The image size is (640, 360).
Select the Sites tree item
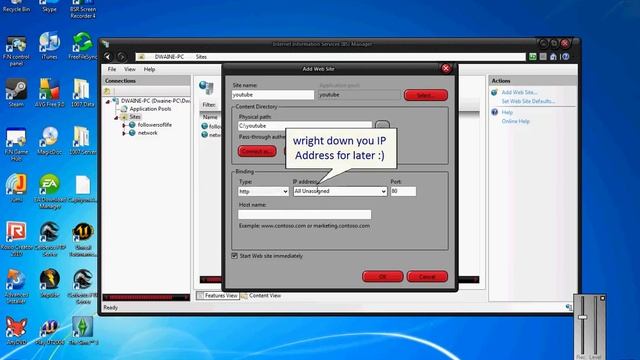[x=135, y=117]
